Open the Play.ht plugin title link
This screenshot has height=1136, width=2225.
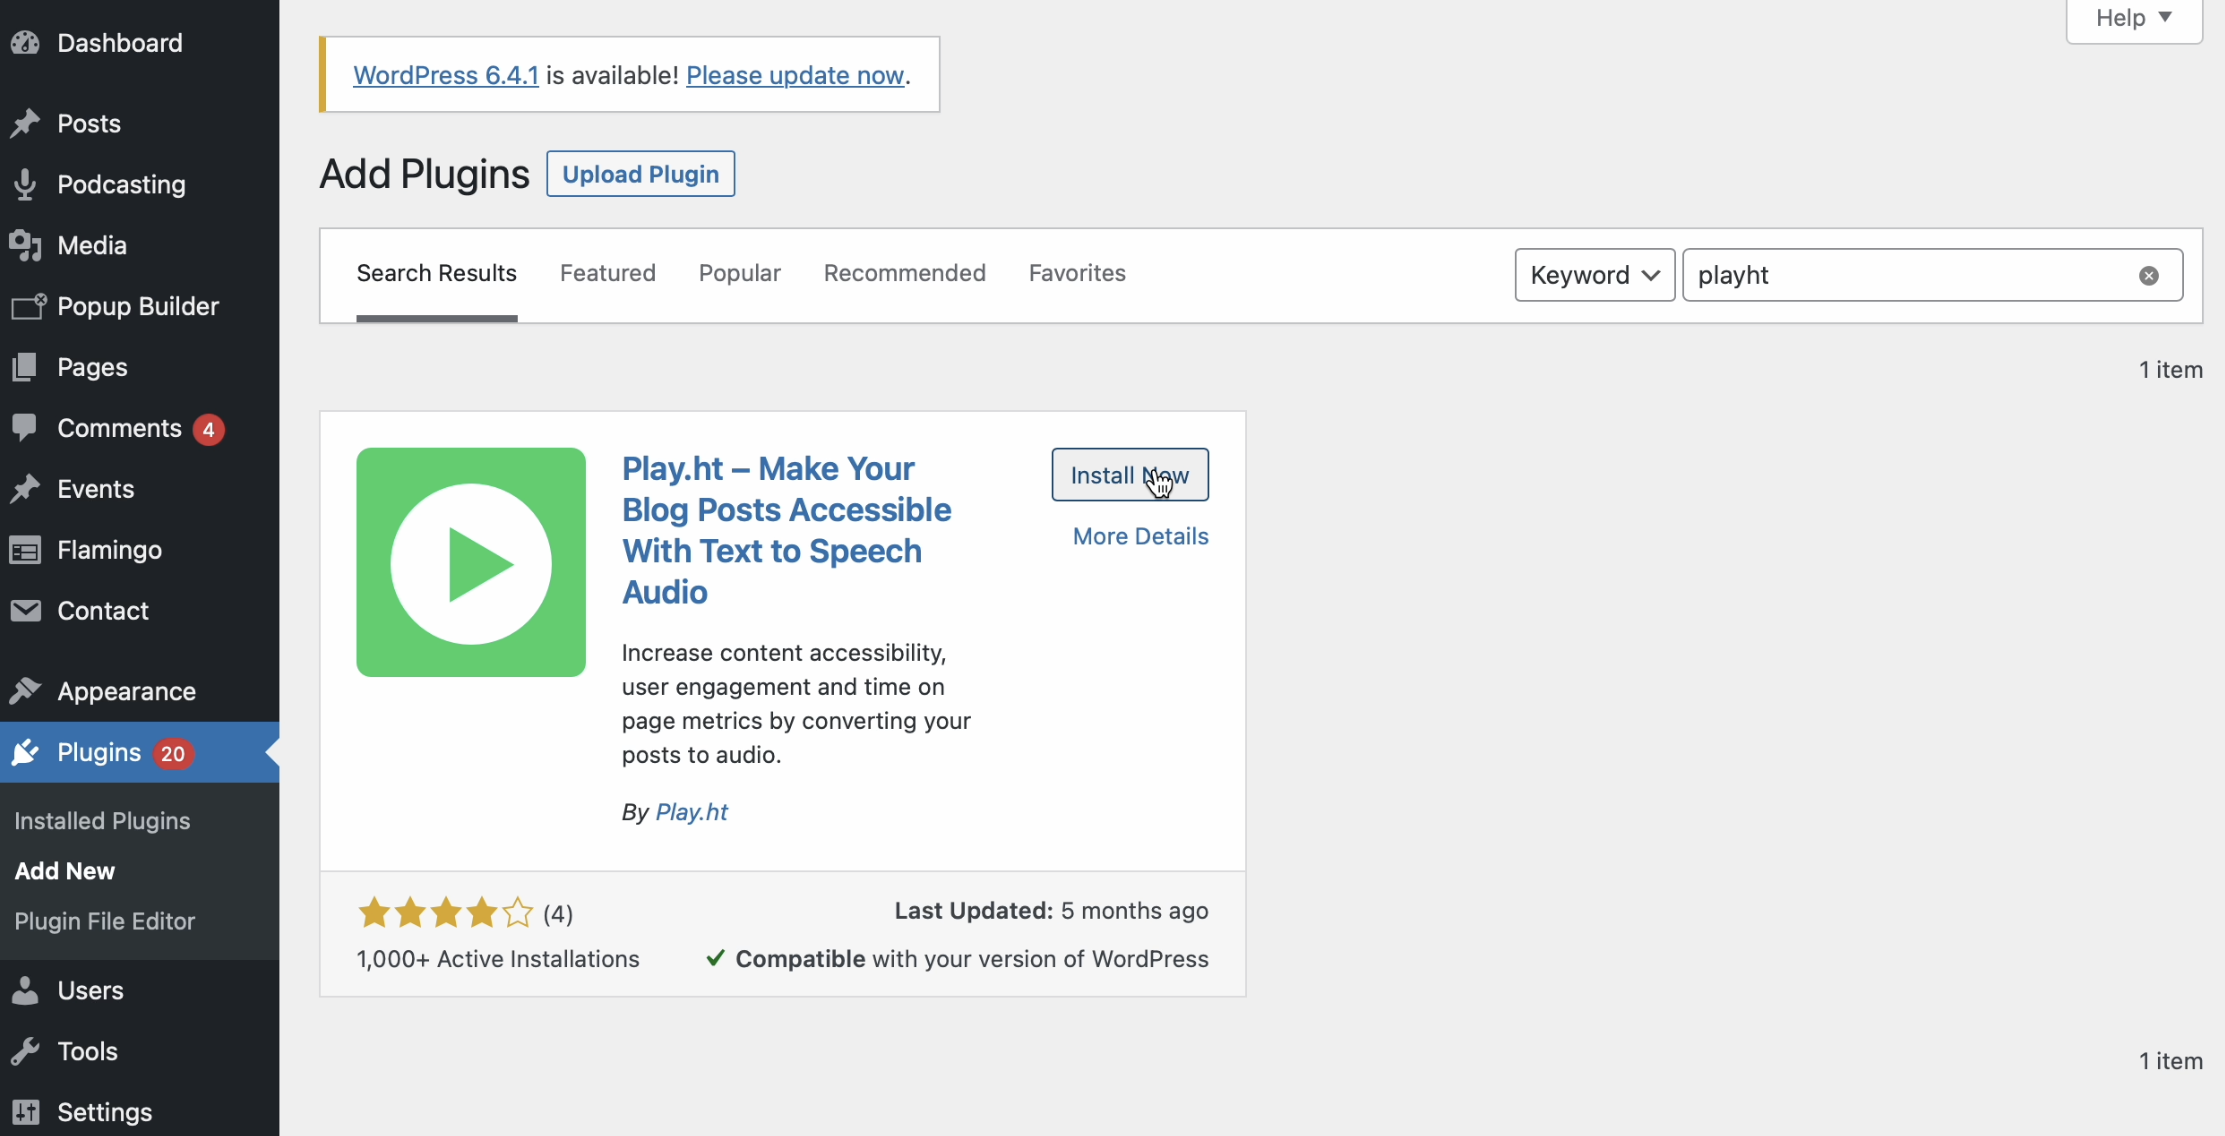coord(786,530)
